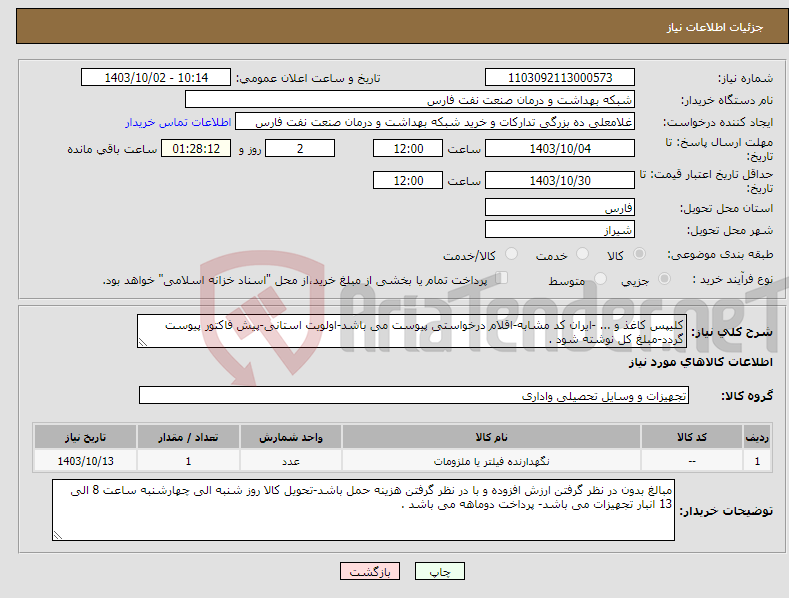Screen dimensions: 789x598
Task: Click the resize handle of description textarea
Action: pos(143,342)
